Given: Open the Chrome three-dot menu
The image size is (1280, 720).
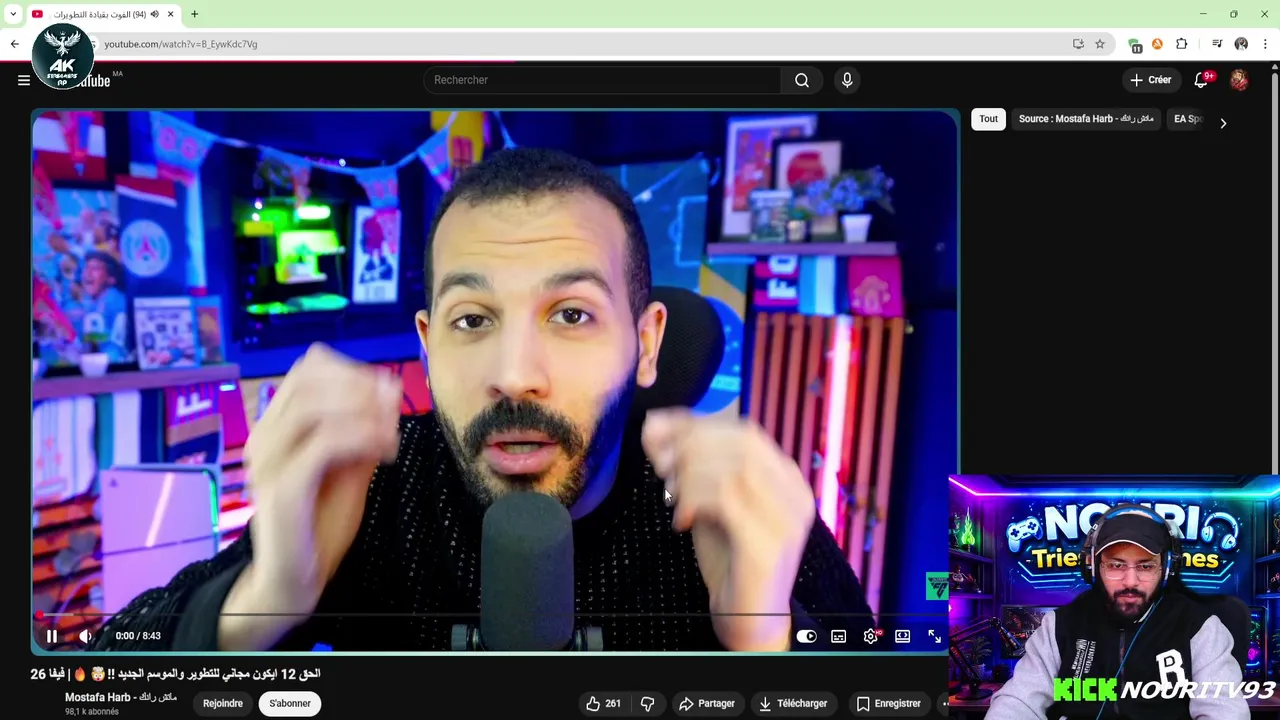Looking at the screenshot, I should [x=1265, y=44].
